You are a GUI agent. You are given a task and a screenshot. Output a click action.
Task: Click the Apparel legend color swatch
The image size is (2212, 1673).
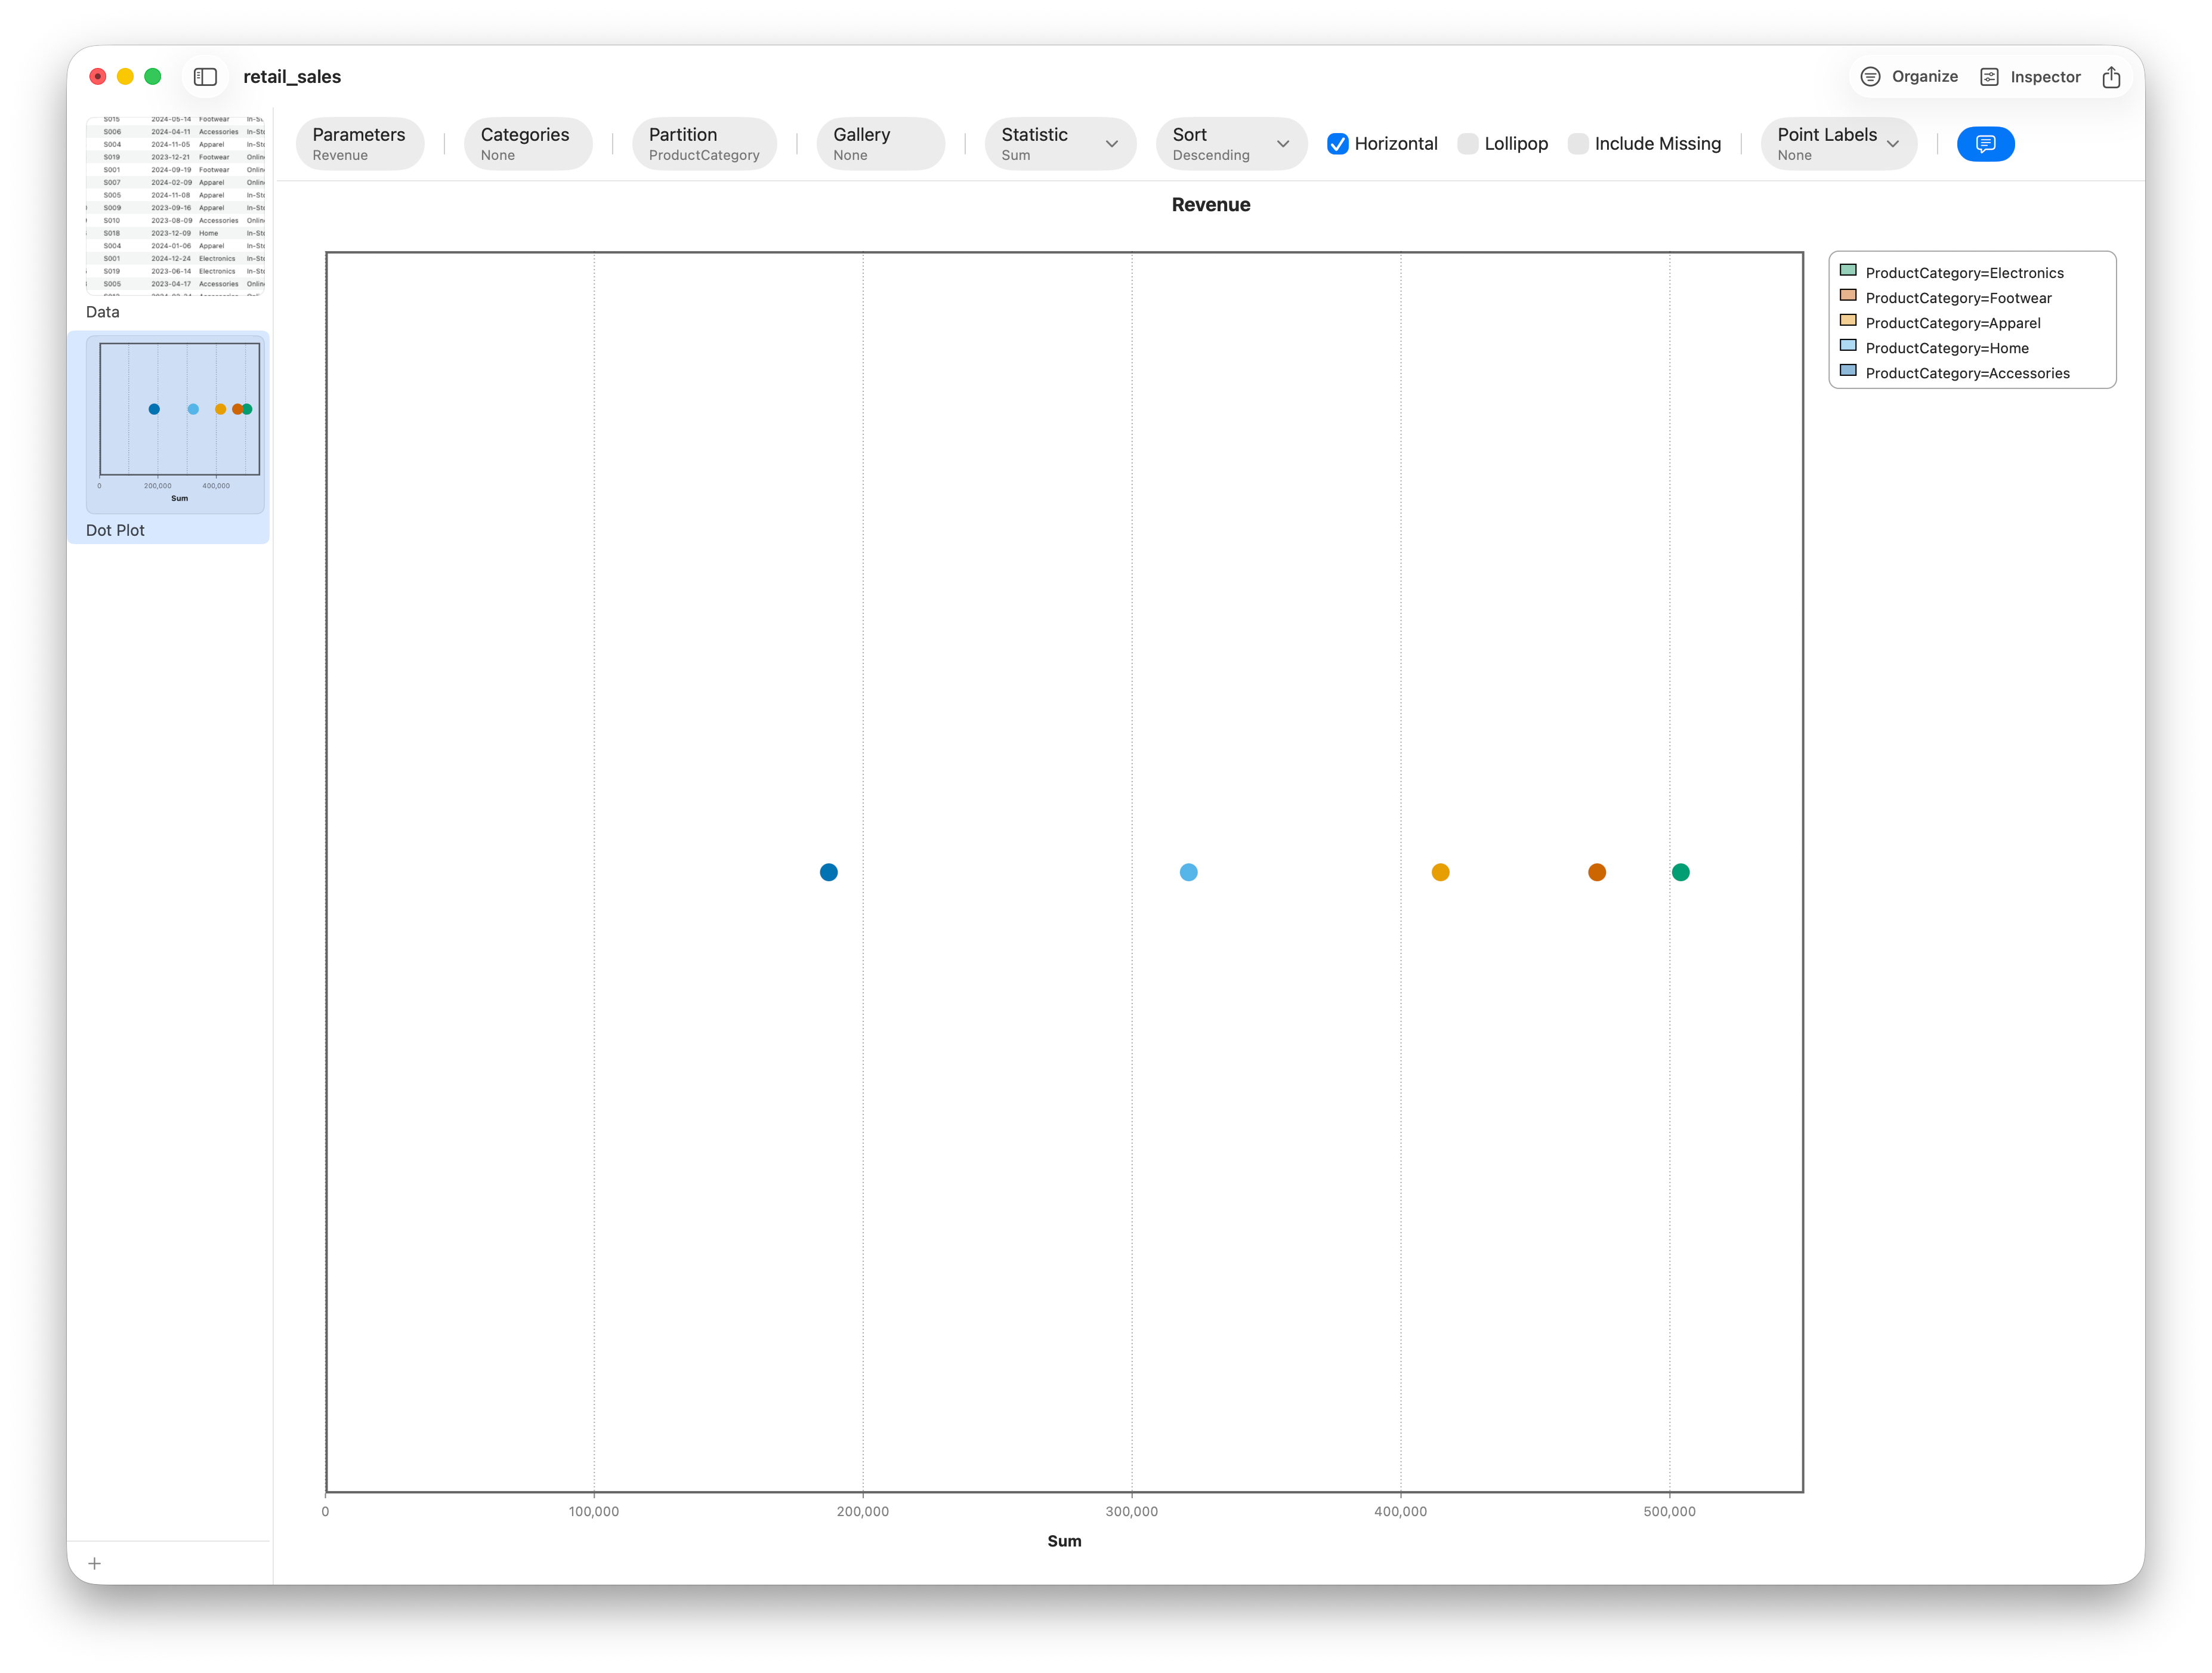click(1848, 321)
